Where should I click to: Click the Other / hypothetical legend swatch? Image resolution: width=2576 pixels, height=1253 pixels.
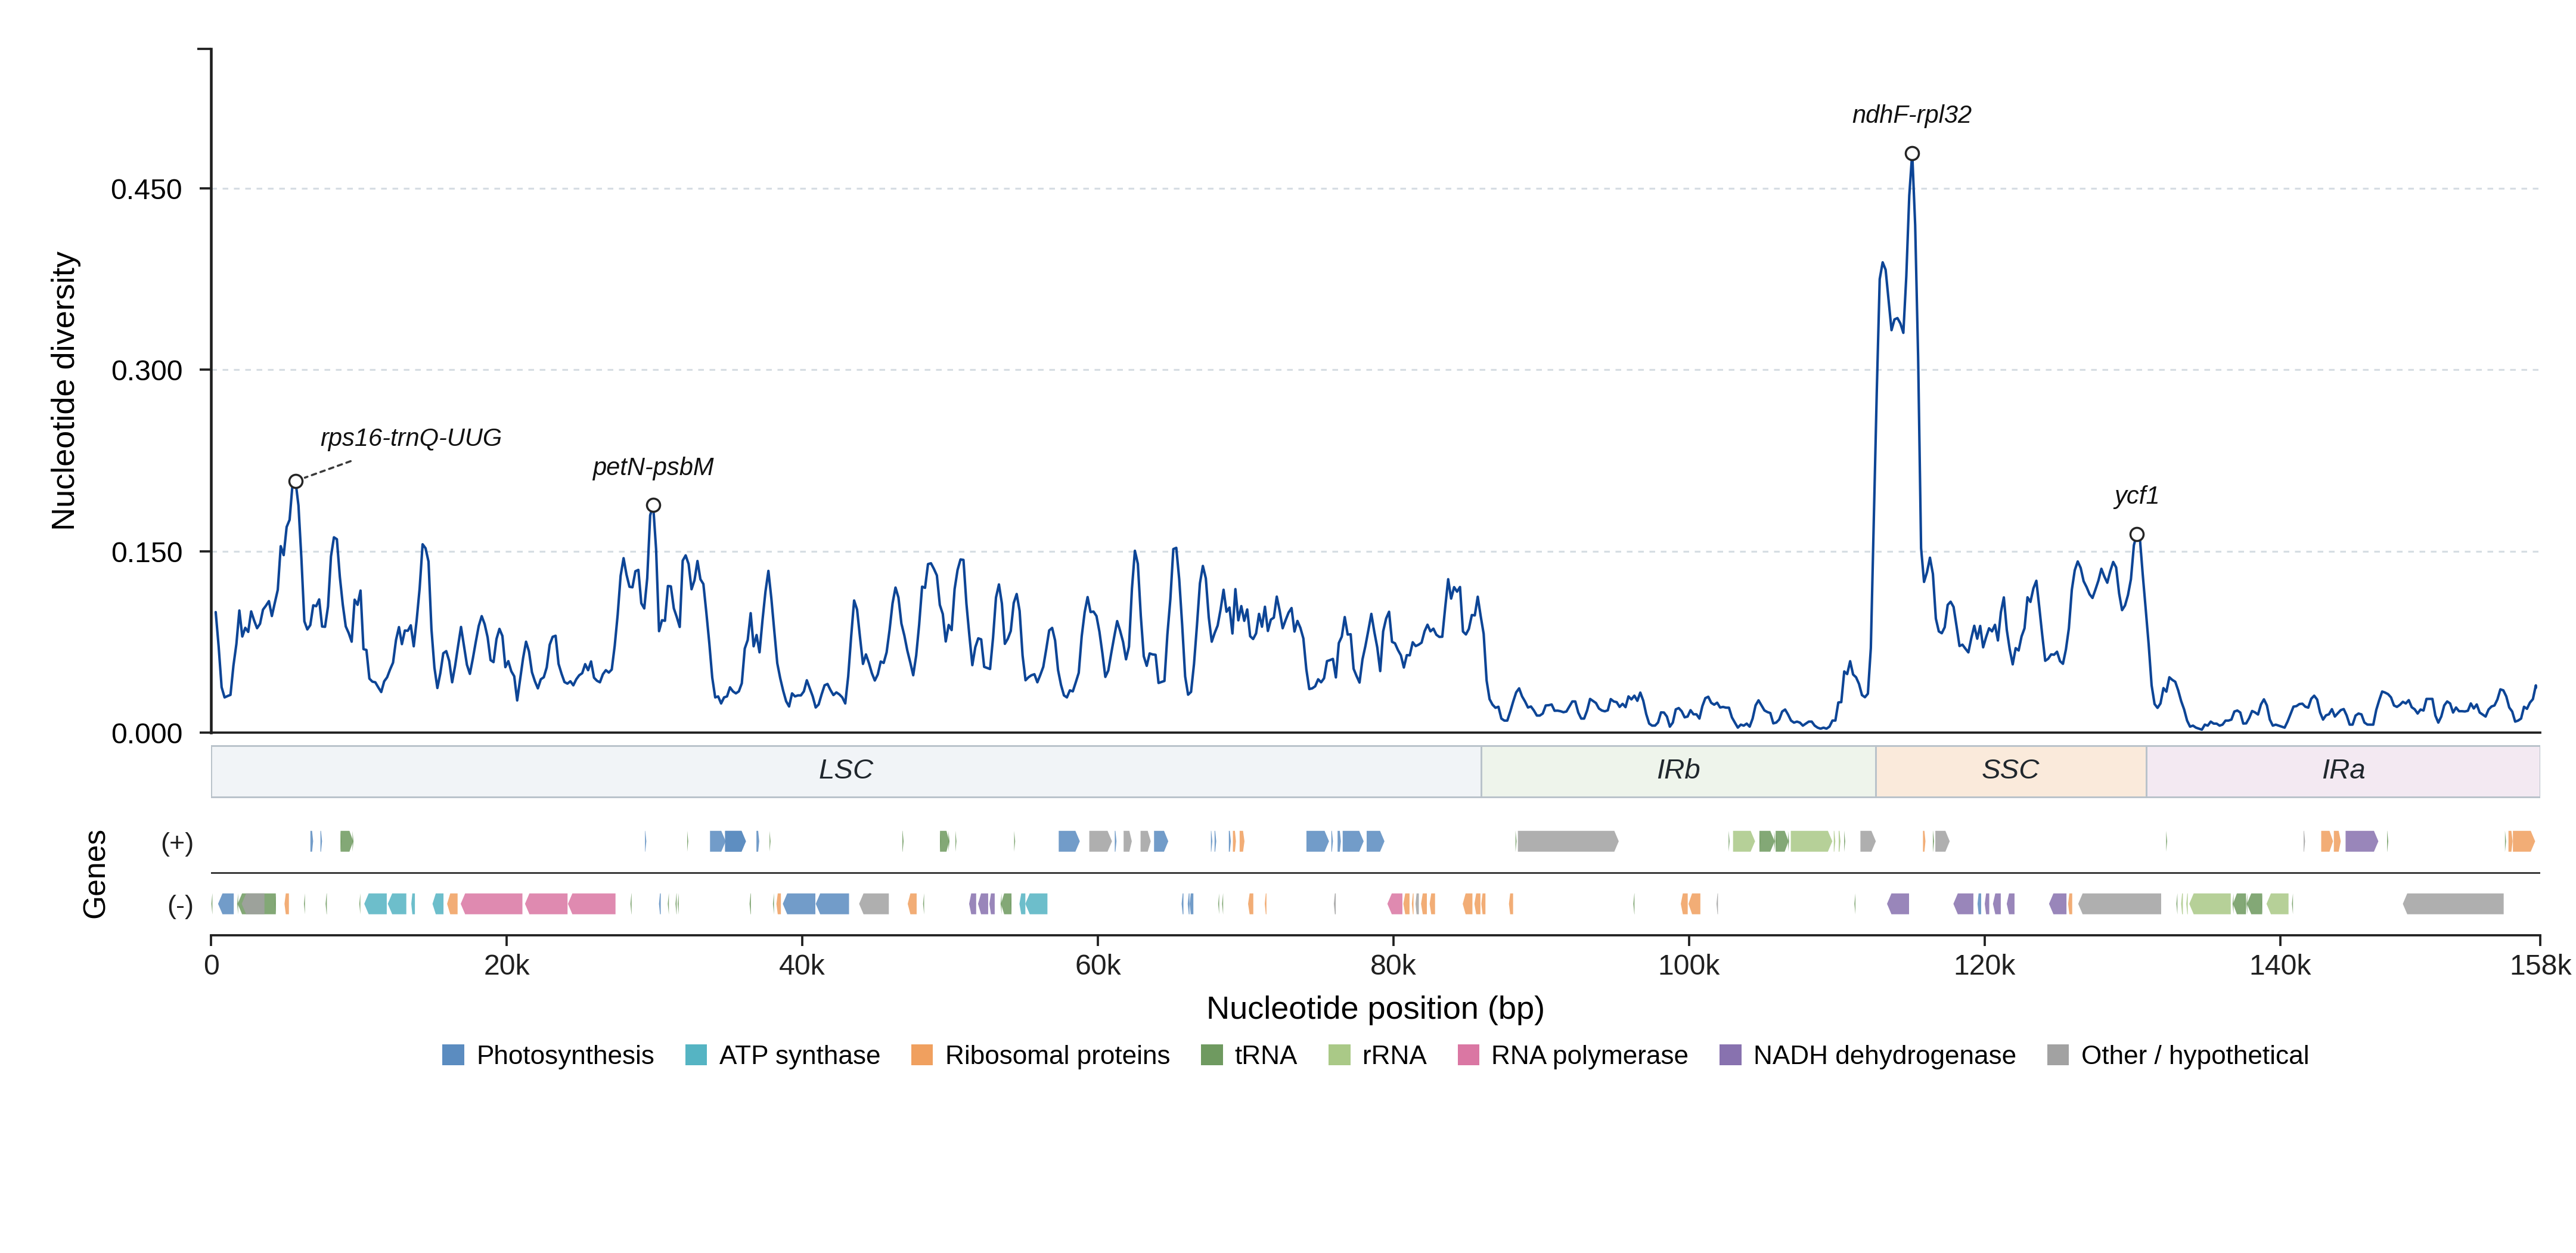(x=2058, y=1055)
